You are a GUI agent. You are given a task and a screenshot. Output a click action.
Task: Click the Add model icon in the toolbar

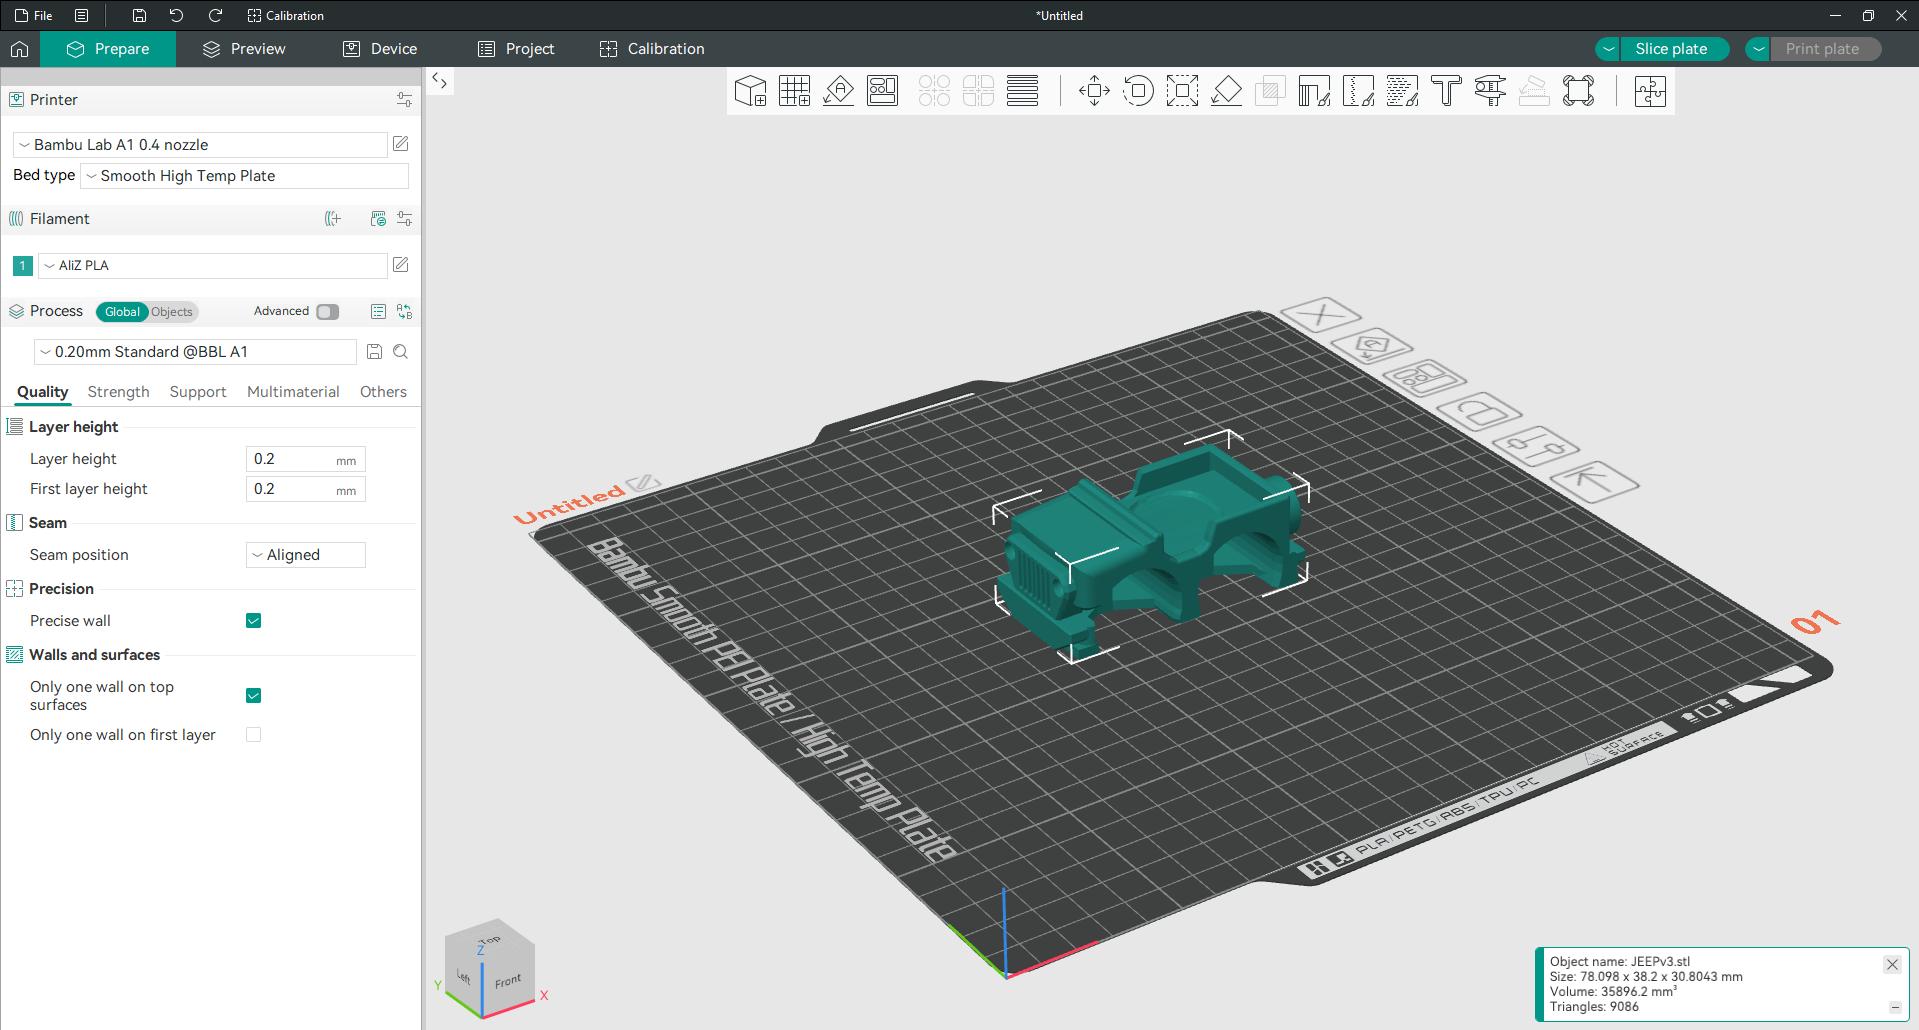pos(750,90)
